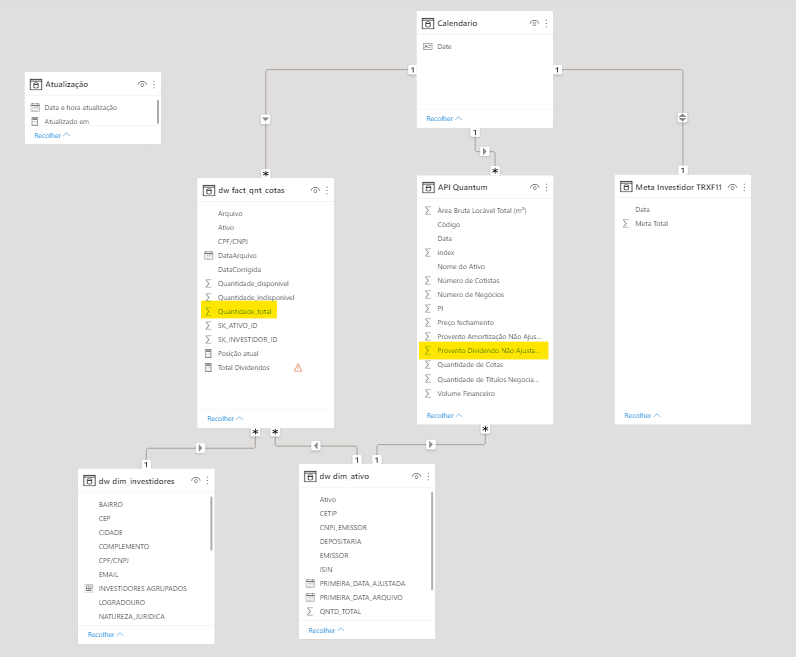Click filter direction arrow on Calendario–API Quantum relationship
This screenshot has height=657, width=796.
pyautogui.click(x=484, y=151)
